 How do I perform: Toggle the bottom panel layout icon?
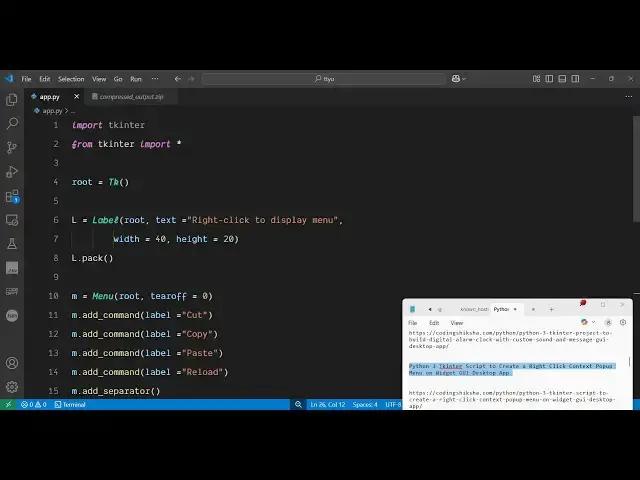coord(562,78)
